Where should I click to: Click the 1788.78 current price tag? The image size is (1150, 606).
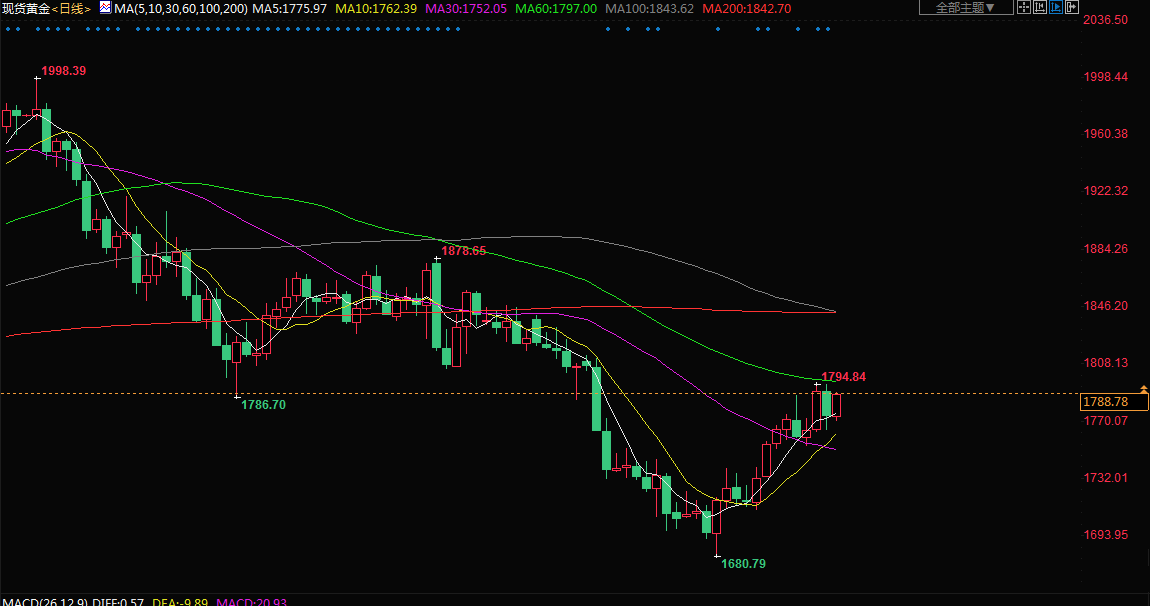(x=1105, y=402)
